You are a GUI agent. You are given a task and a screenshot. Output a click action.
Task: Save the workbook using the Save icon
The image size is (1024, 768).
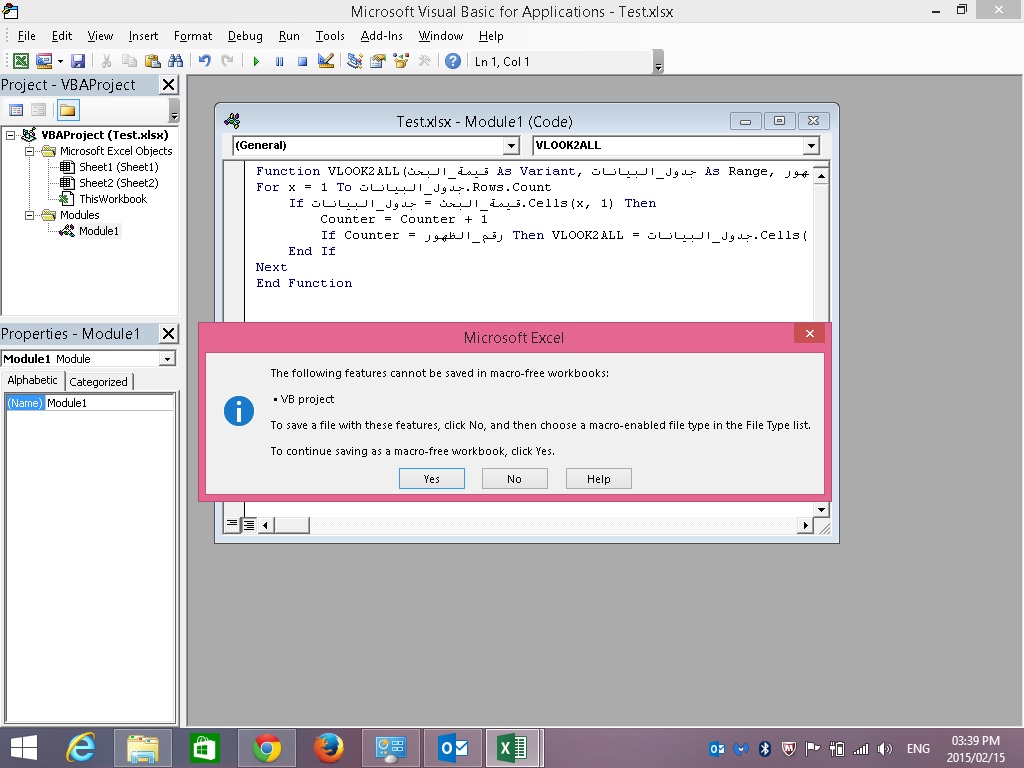click(x=78, y=61)
